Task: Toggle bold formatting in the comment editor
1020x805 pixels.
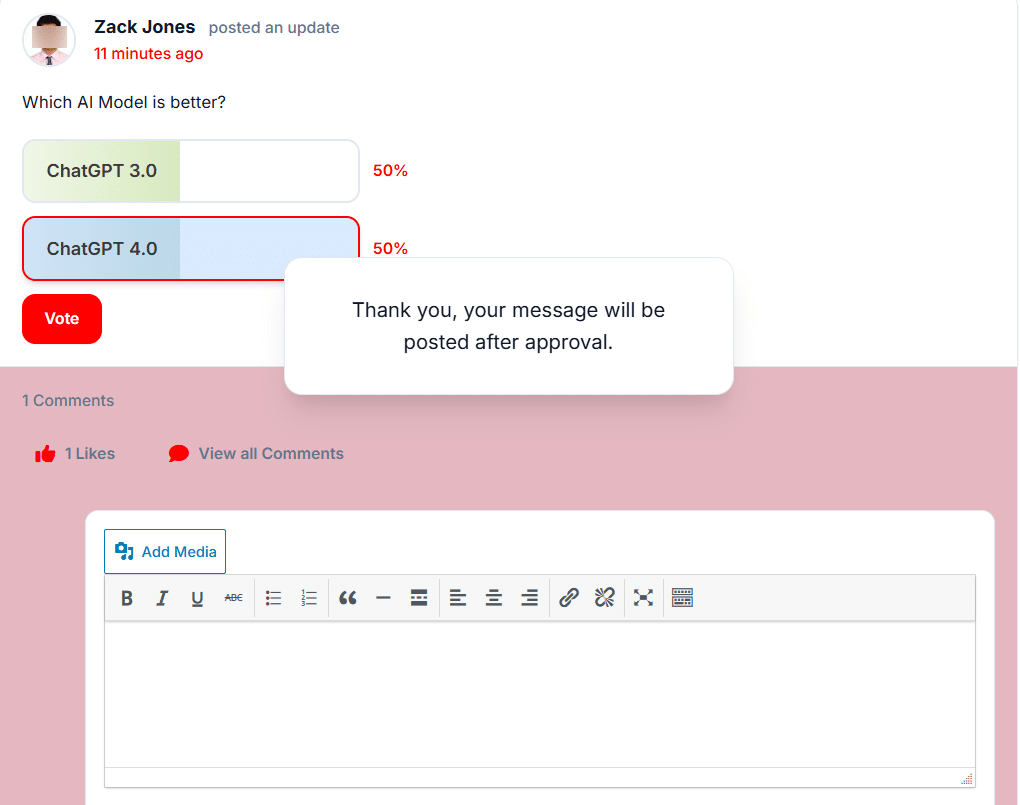Action: pyautogui.click(x=127, y=597)
